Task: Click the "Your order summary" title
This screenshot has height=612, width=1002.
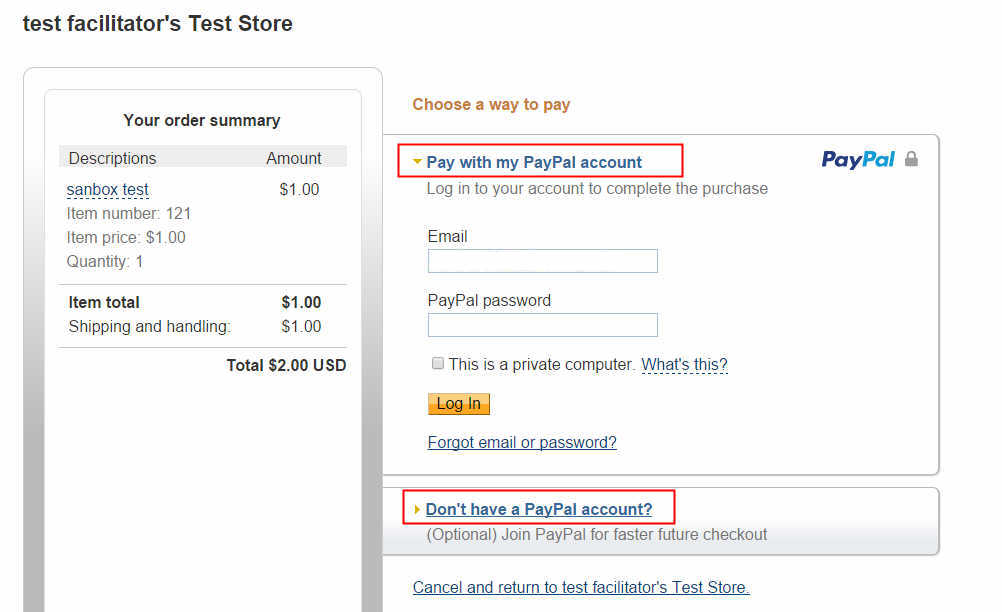Action: click(202, 120)
